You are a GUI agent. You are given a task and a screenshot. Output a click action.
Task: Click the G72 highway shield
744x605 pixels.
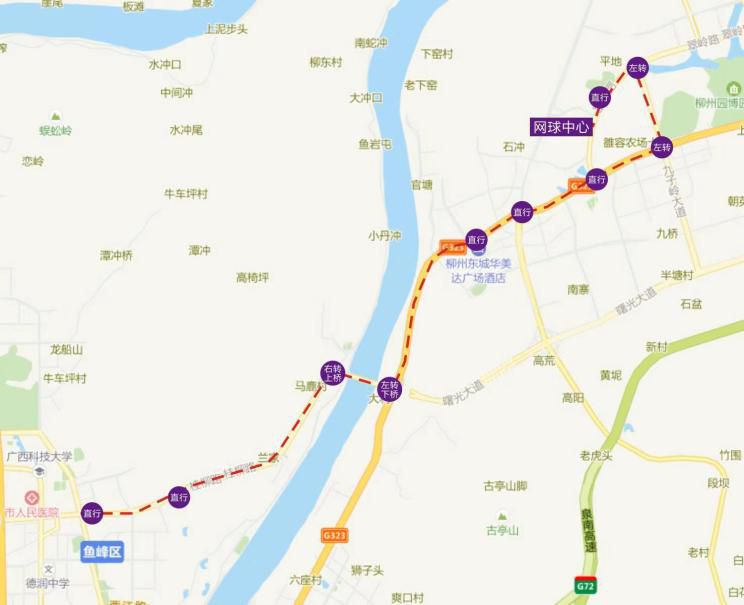tap(585, 586)
